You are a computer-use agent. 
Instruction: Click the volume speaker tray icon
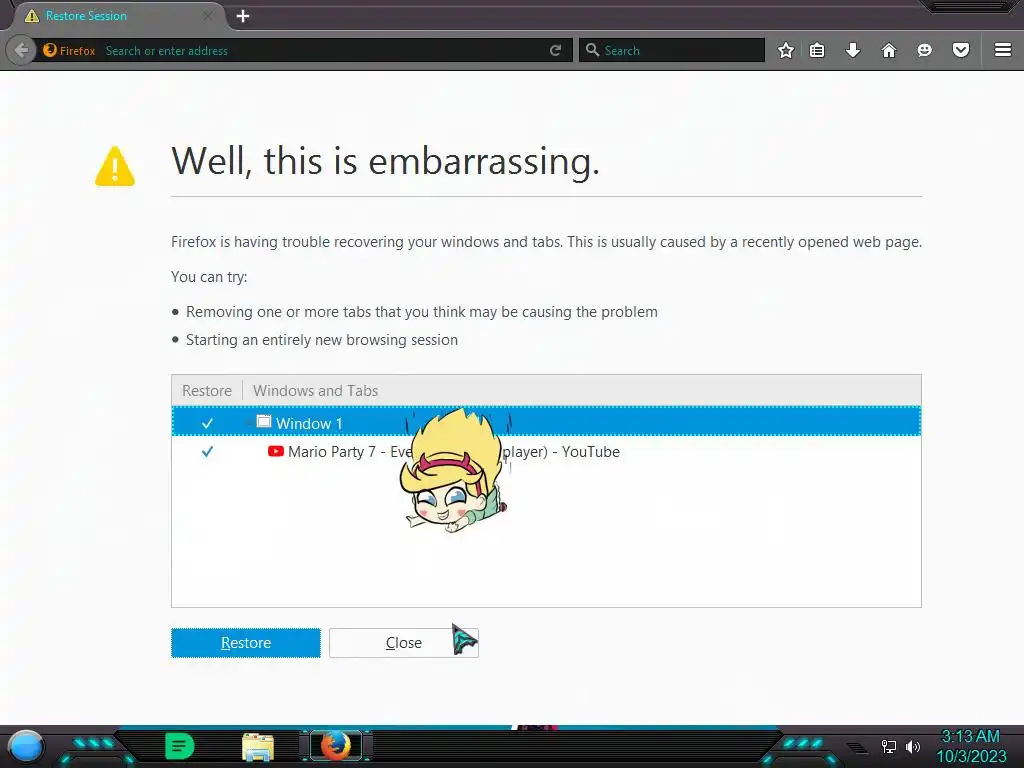click(x=913, y=746)
